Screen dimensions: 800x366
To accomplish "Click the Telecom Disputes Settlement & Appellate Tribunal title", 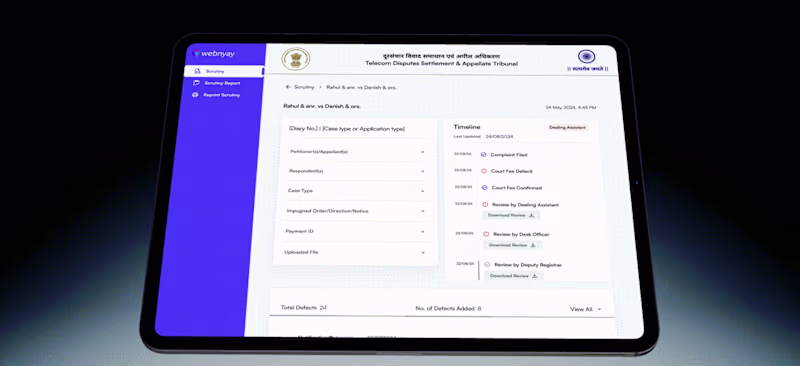I will click(x=441, y=64).
